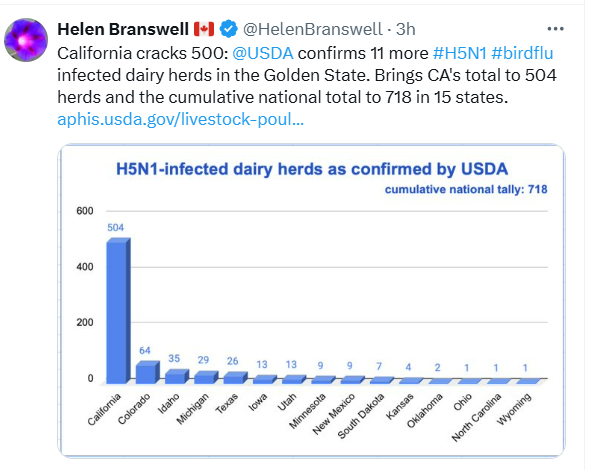The height and width of the screenshot is (470, 589).
Task: Click the Texas bar labeled 26
Action: 236,378
